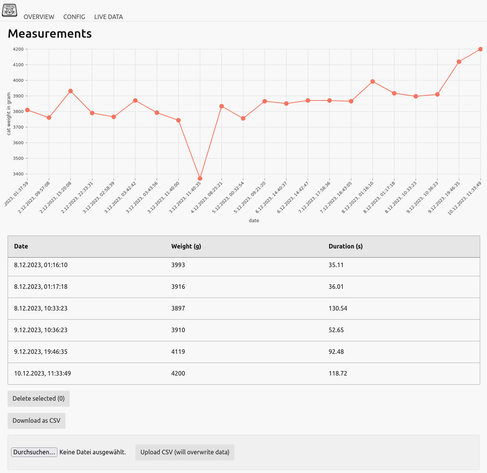487x473 pixels.
Task: Click the app logo icon
Action: tap(9, 10)
